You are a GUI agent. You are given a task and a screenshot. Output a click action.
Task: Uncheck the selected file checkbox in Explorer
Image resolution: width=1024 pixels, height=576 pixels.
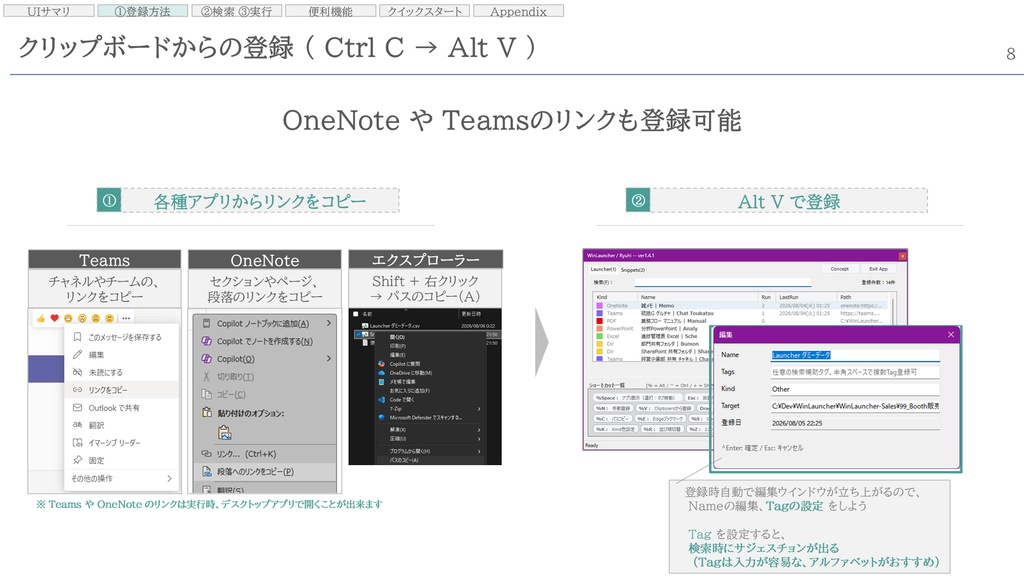tap(358, 334)
